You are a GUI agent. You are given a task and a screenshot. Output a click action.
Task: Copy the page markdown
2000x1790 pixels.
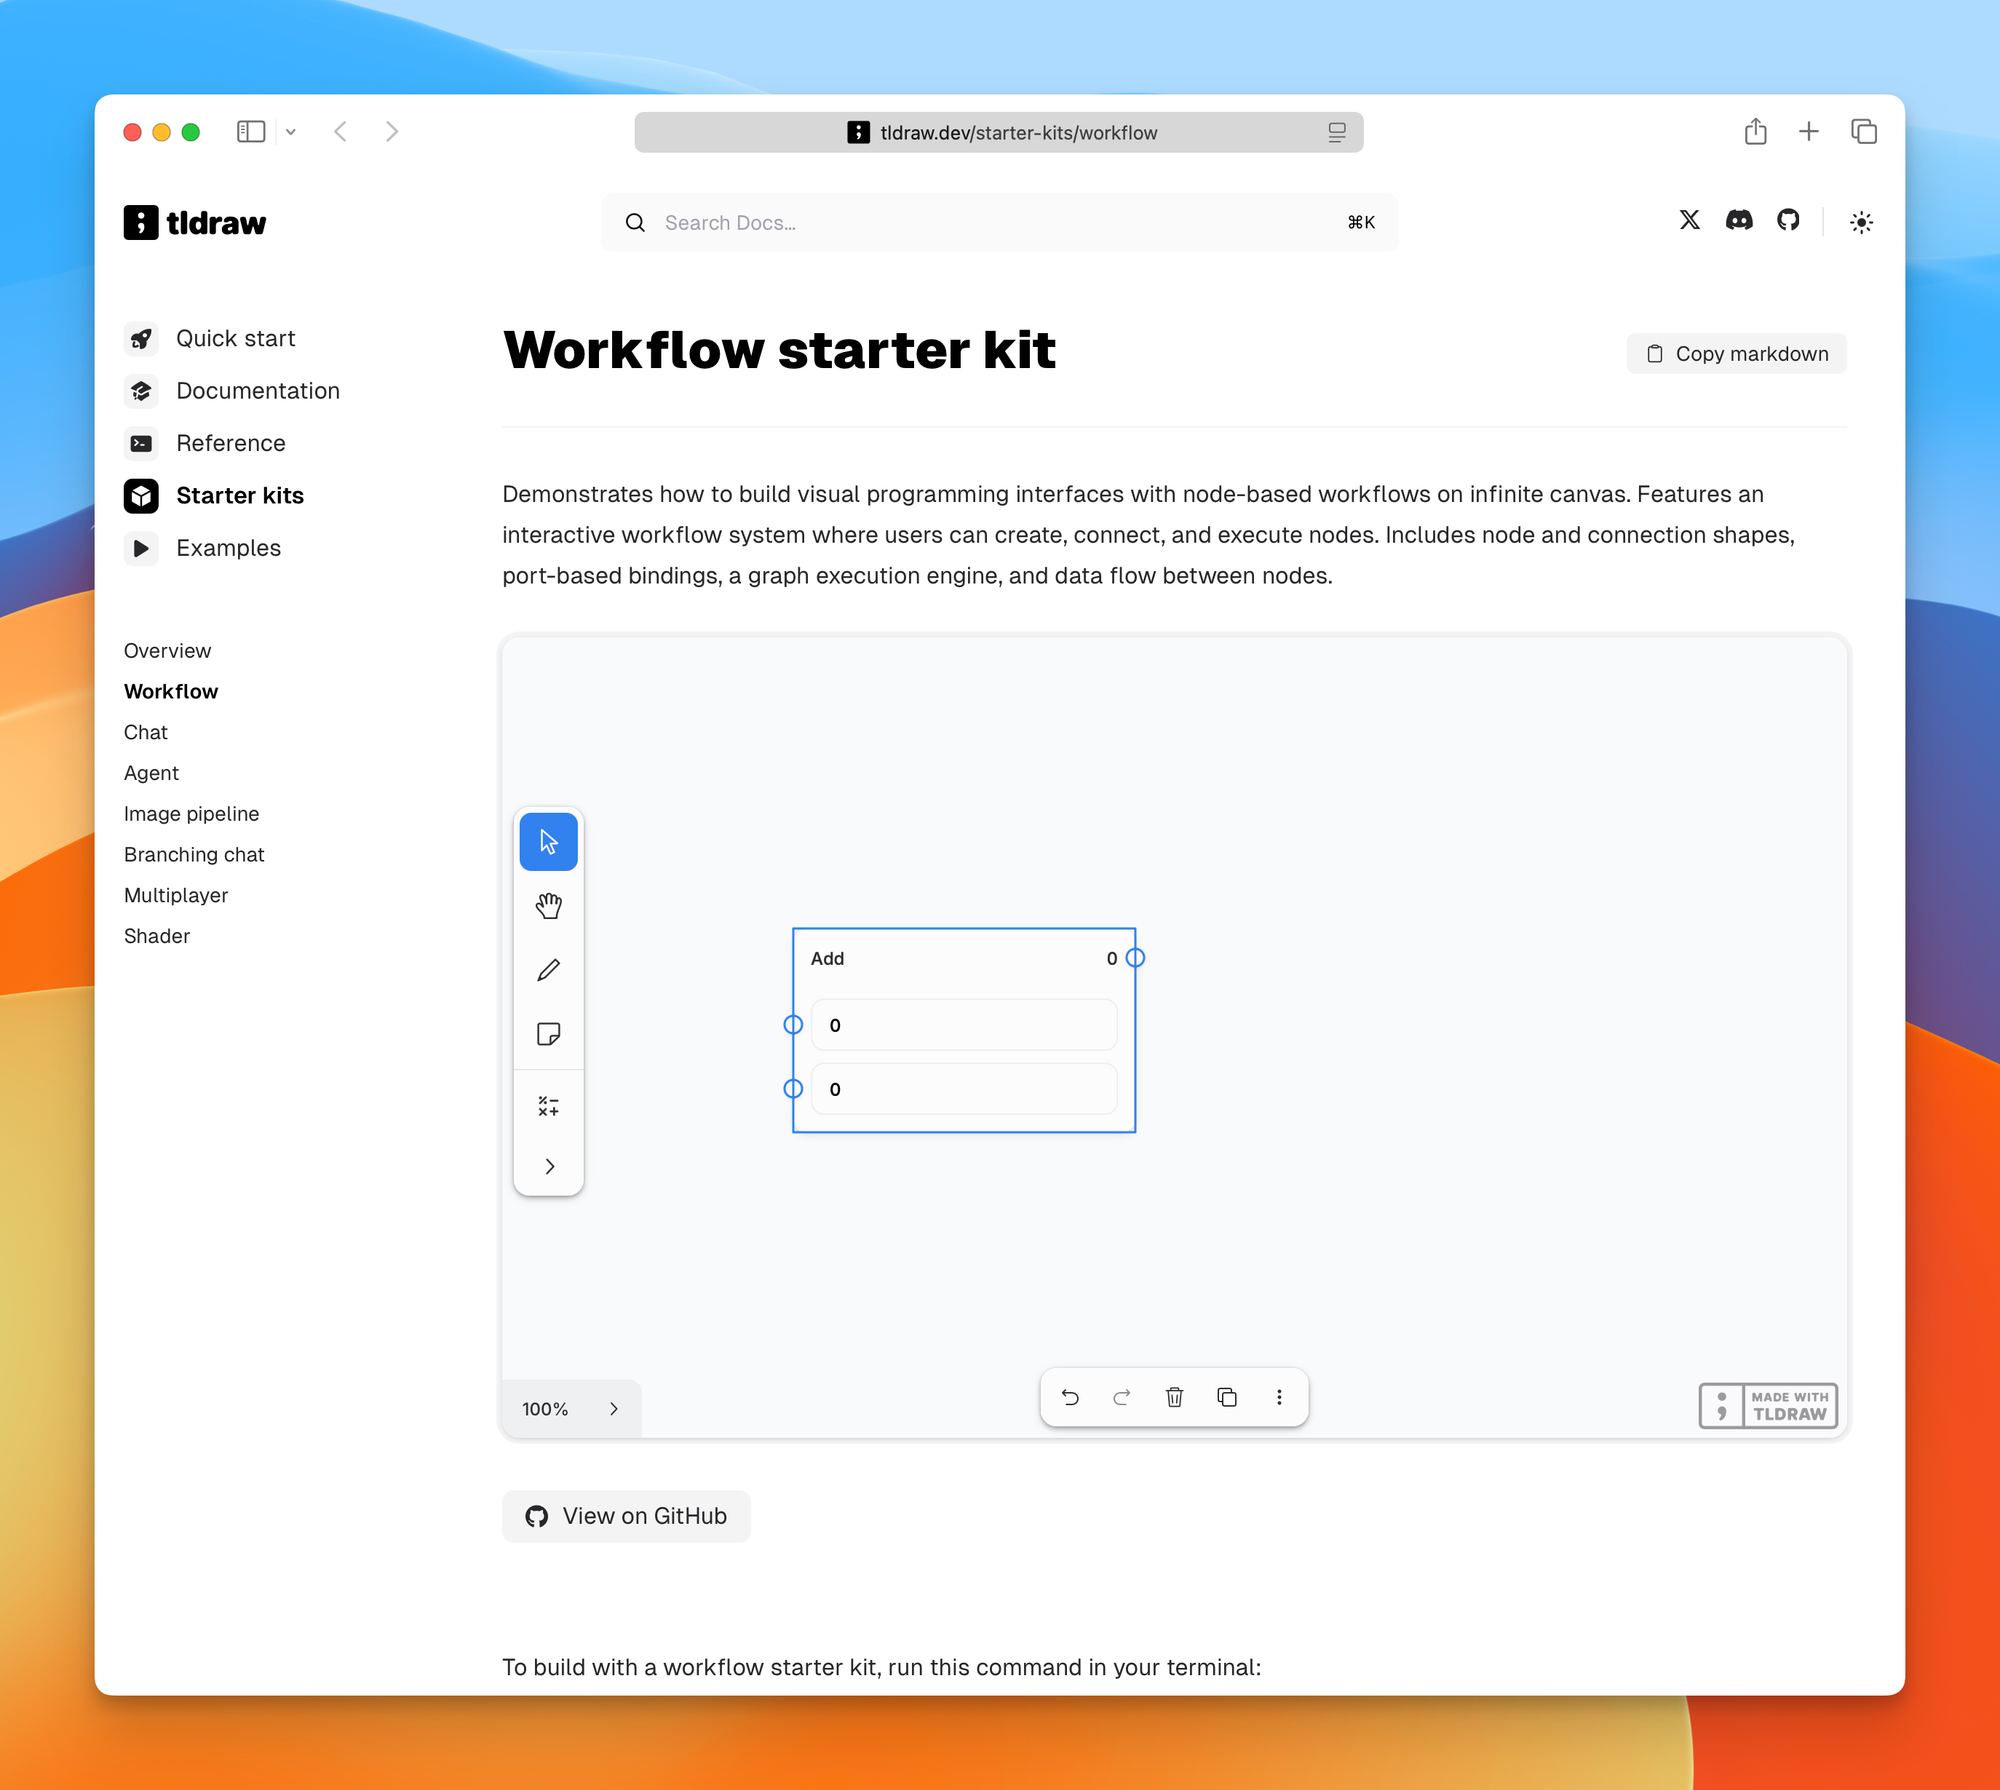tap(1736, 354)
